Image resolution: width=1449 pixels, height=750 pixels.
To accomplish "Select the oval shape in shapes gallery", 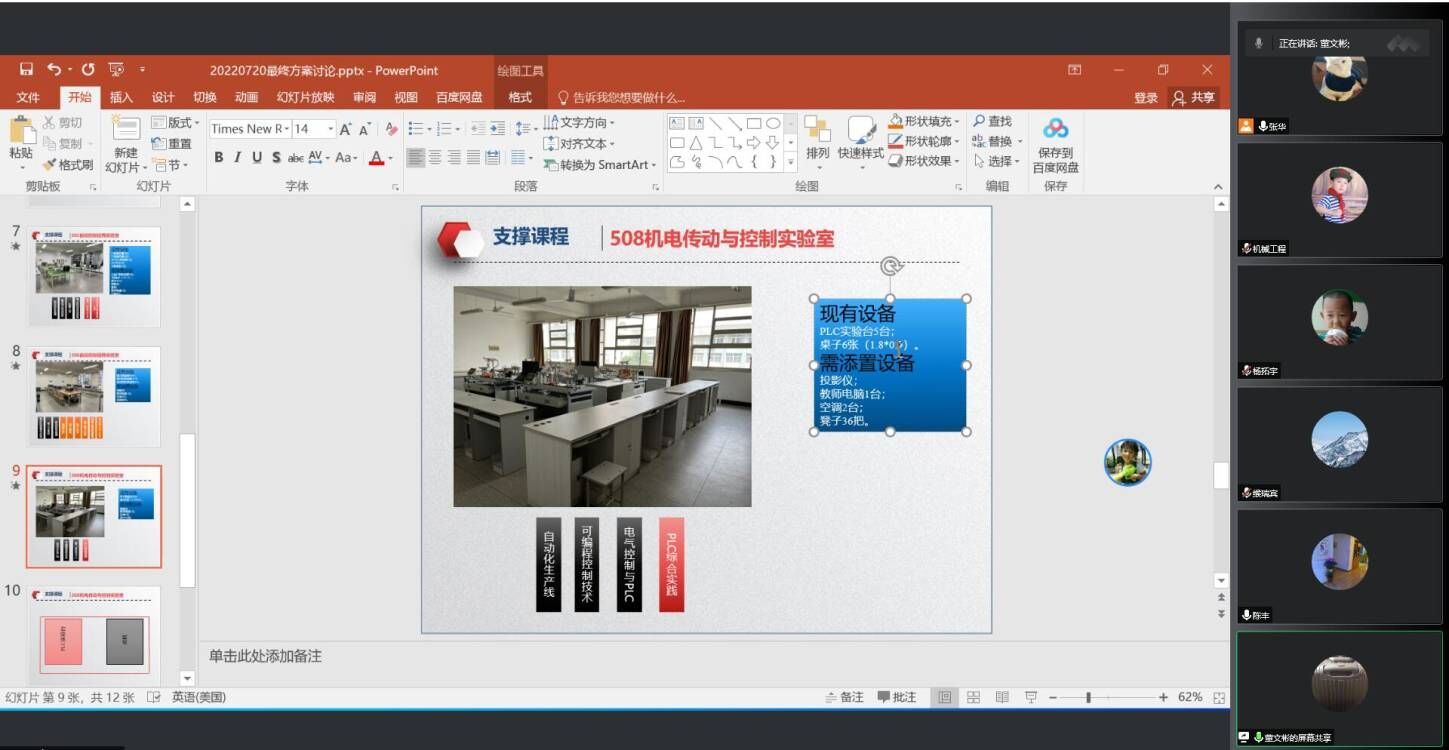I will 773,124.
